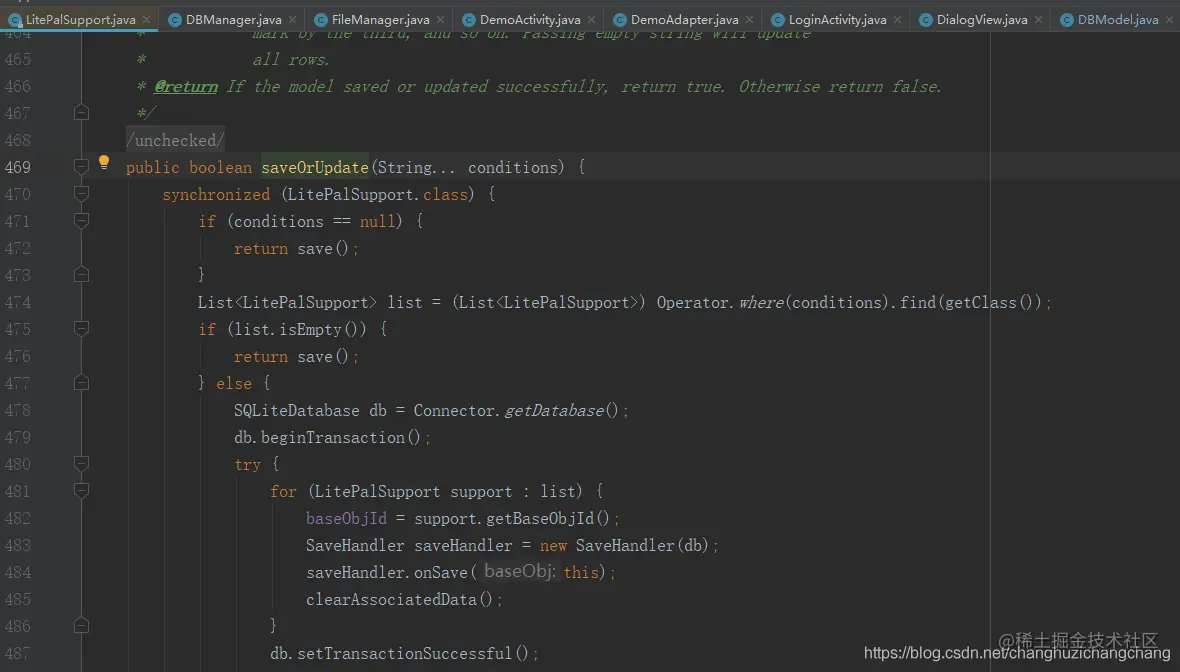Click the class icon on DBModel.java tab

pos(1066,20)
